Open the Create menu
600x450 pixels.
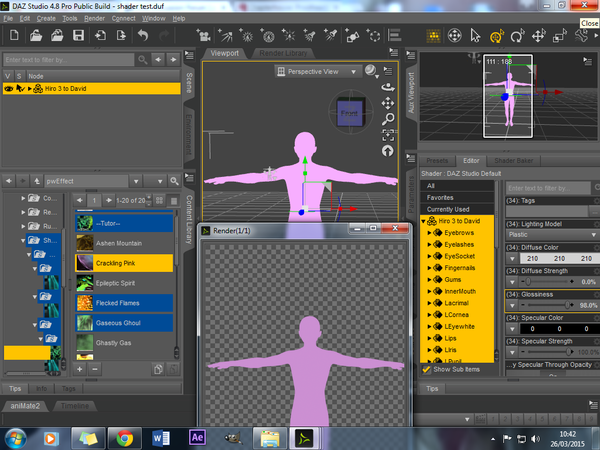pyautogui.click(x=46, y=18)
